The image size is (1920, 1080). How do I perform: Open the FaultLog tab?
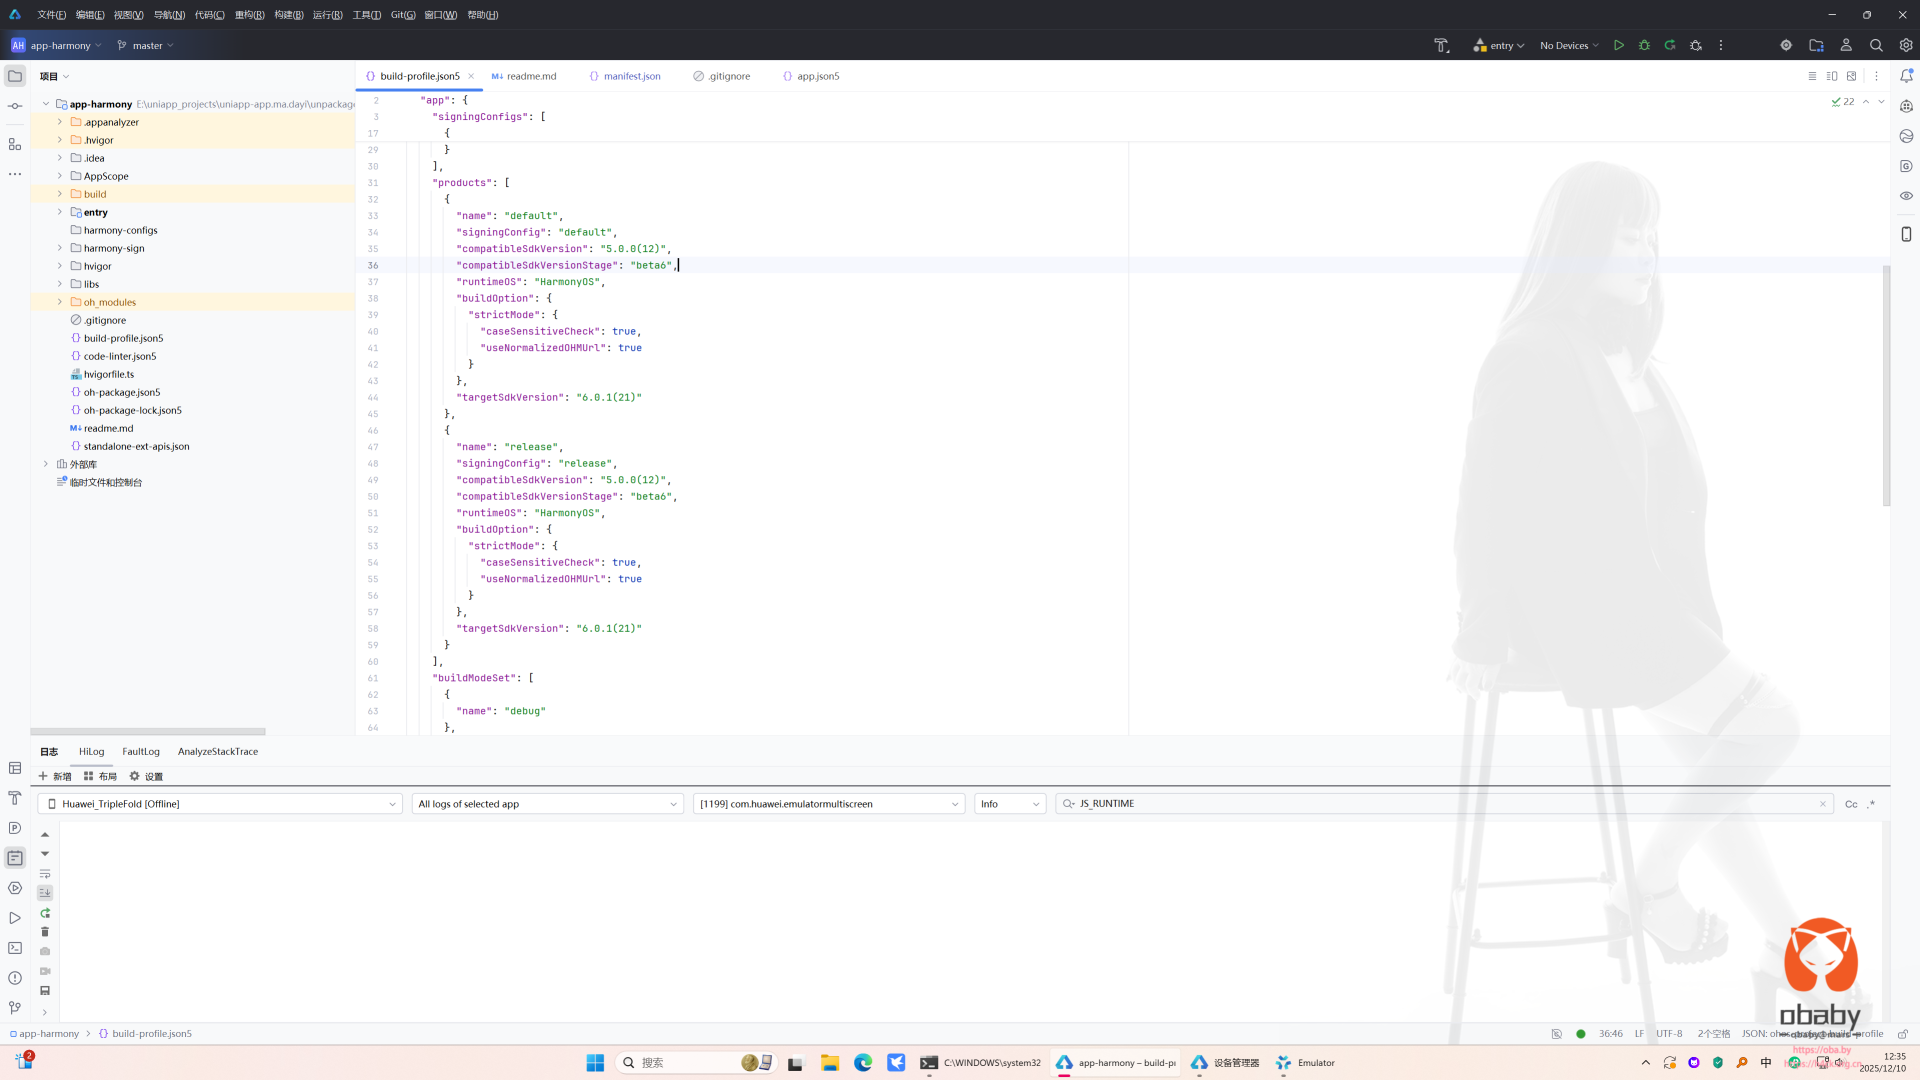[x=140, y=752]
